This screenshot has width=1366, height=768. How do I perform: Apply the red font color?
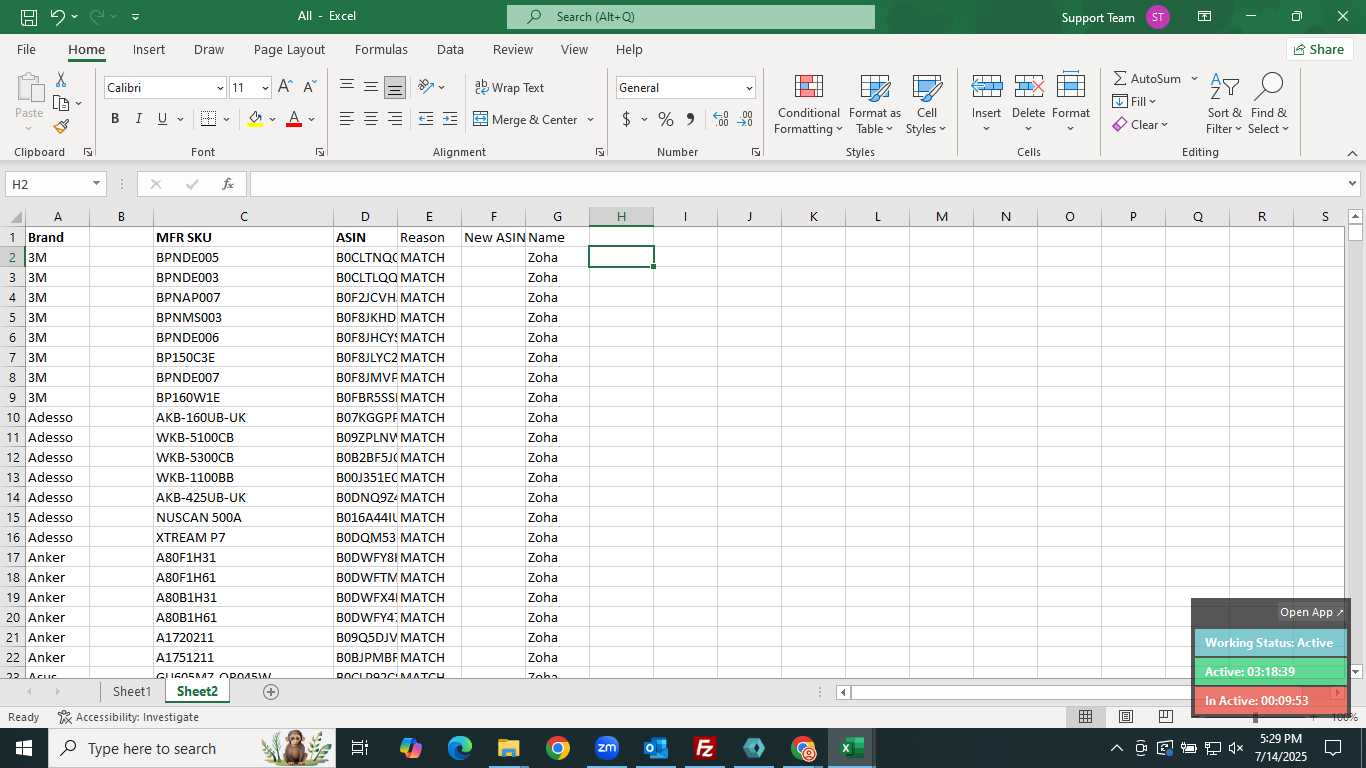point(294,119)
